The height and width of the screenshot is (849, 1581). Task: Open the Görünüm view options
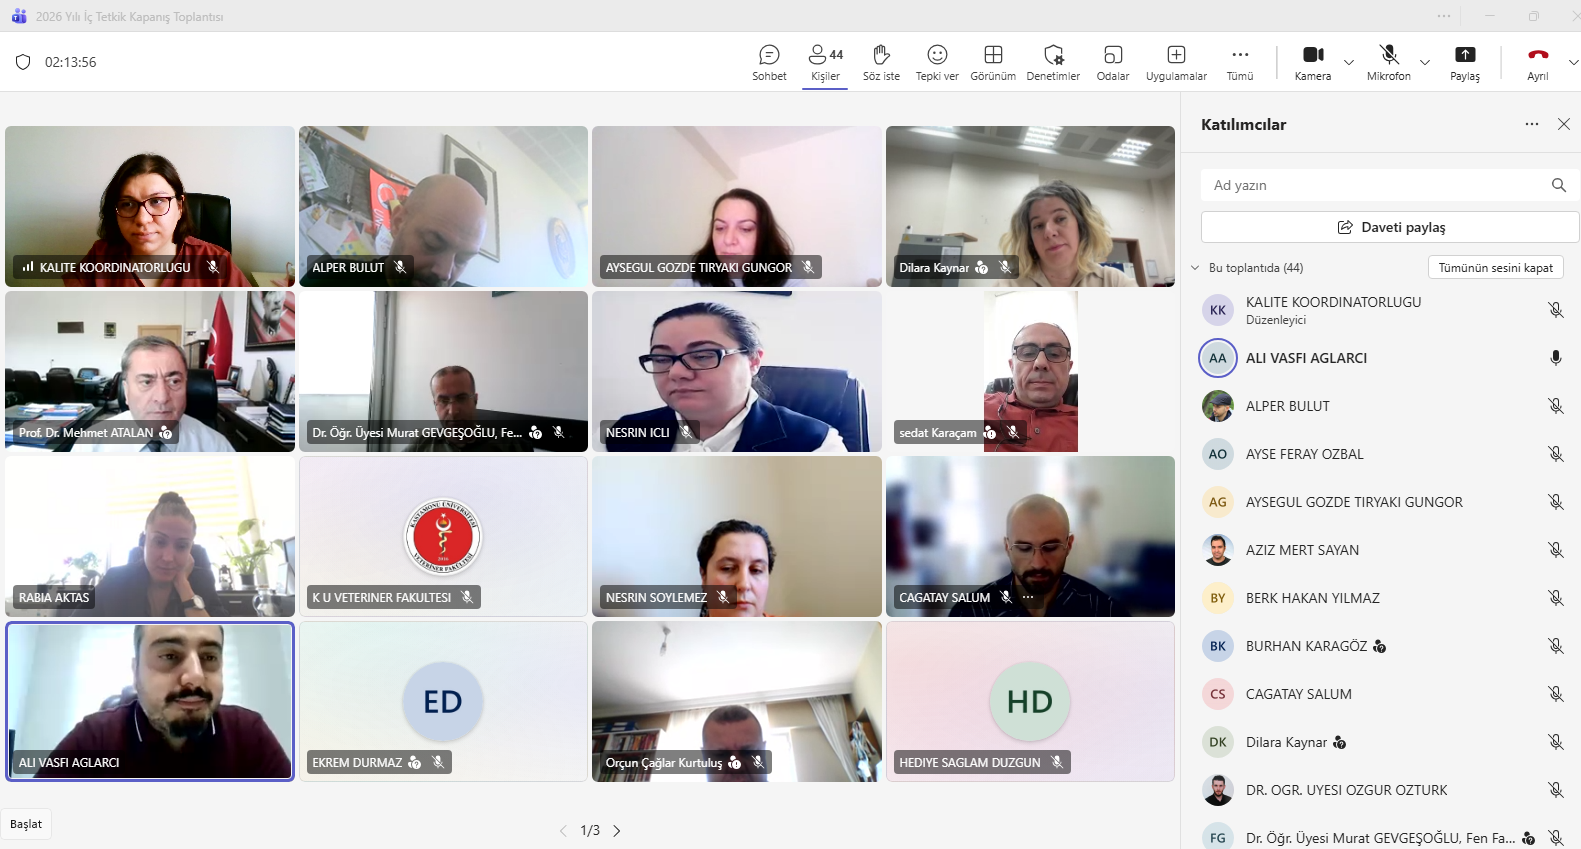(993, 62)
